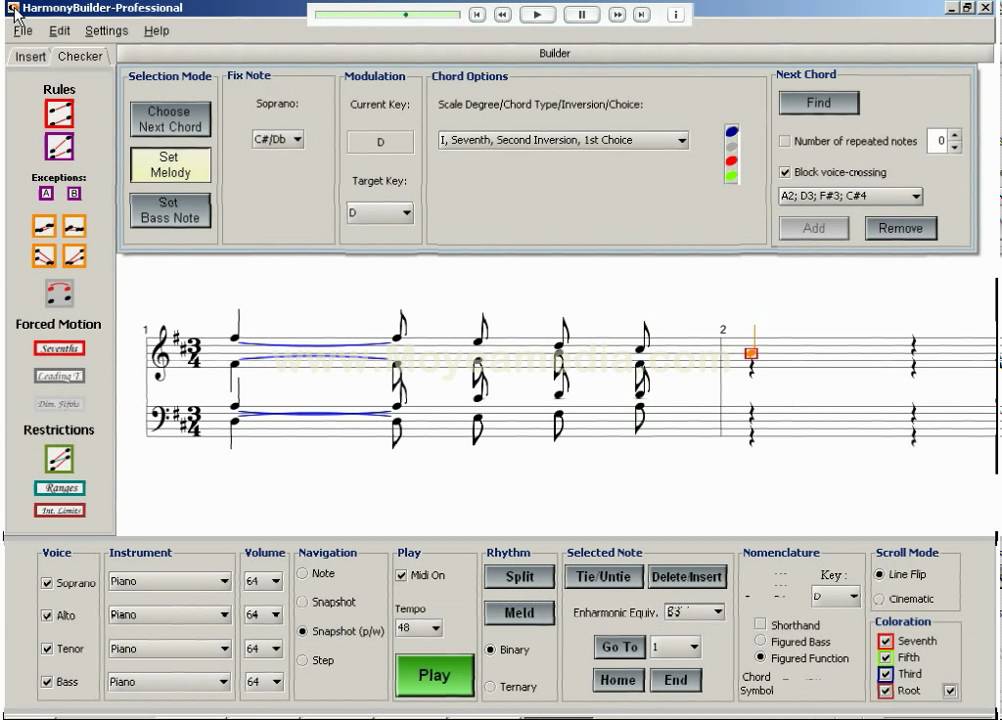Select the Note navigation radio button
The width and height of the screenshot is (1002, 720).
[303, 573]
